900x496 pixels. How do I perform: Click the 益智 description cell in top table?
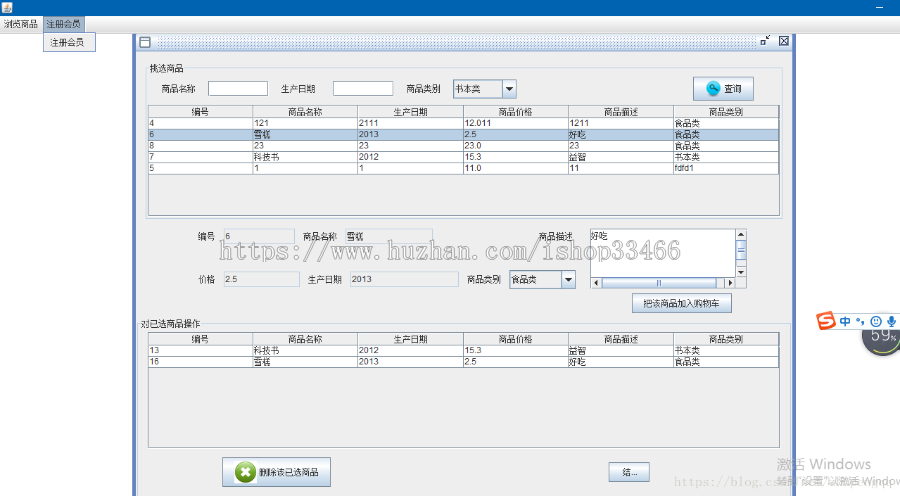[621, 157]
